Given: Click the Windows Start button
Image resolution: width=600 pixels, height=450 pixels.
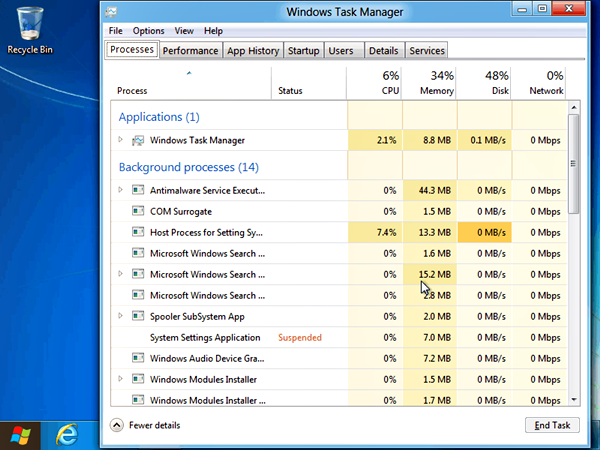Looking at the screenshot, I should pyautogui.click(x=20, y=435).
